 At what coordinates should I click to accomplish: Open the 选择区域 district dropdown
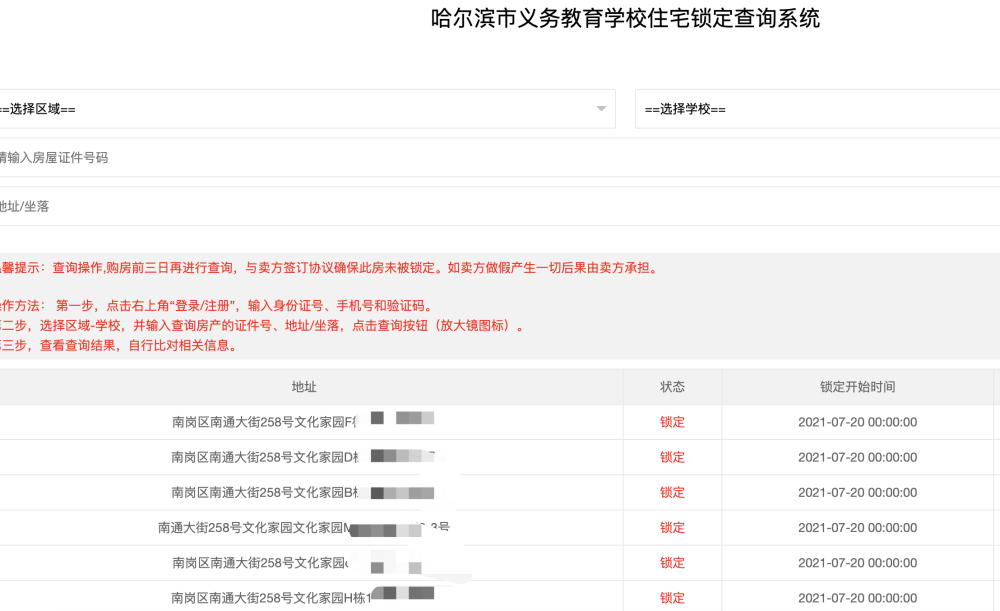pyautogui.click(x=307, y=109)
